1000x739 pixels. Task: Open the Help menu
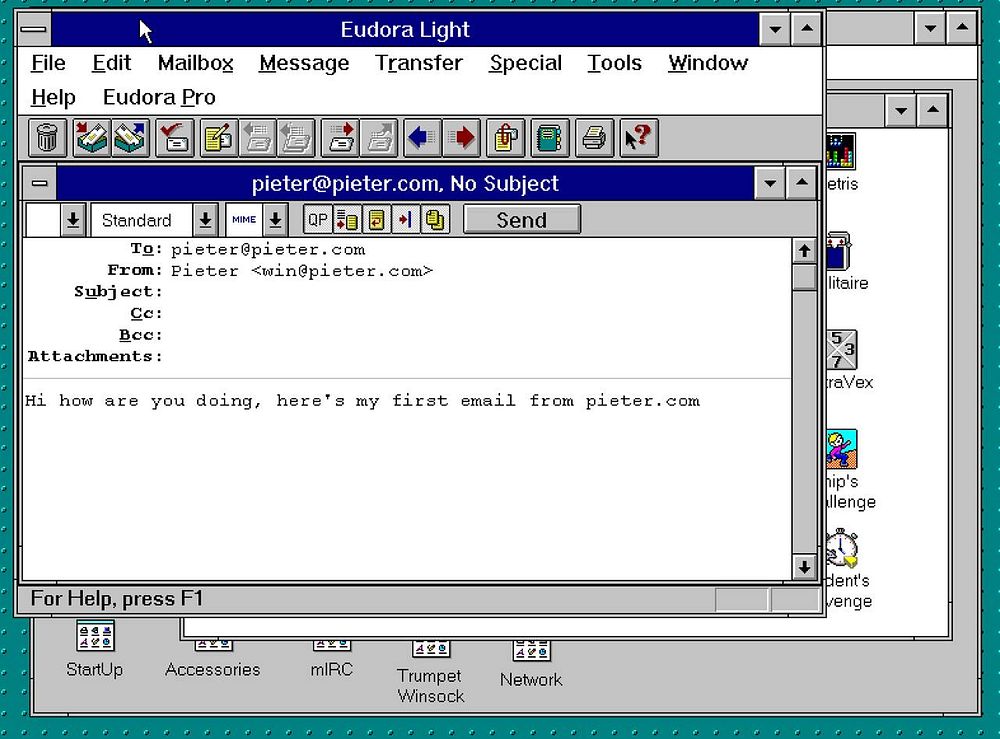pos(54,98)
